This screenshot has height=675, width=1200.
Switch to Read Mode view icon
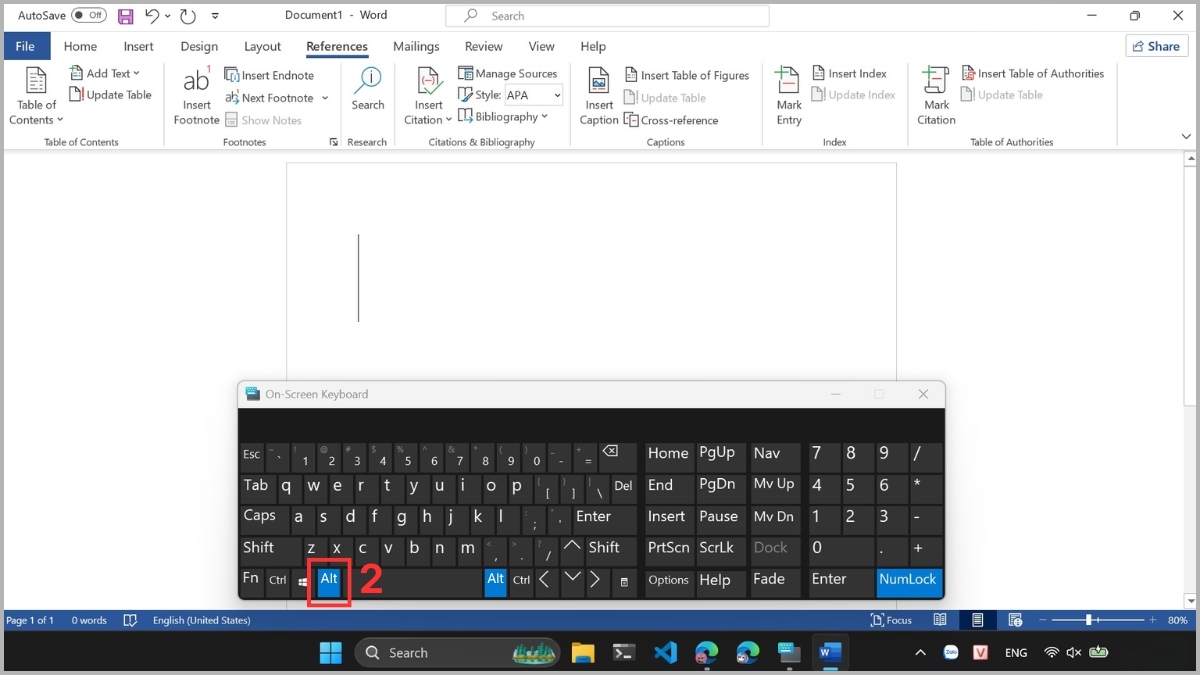941,620
